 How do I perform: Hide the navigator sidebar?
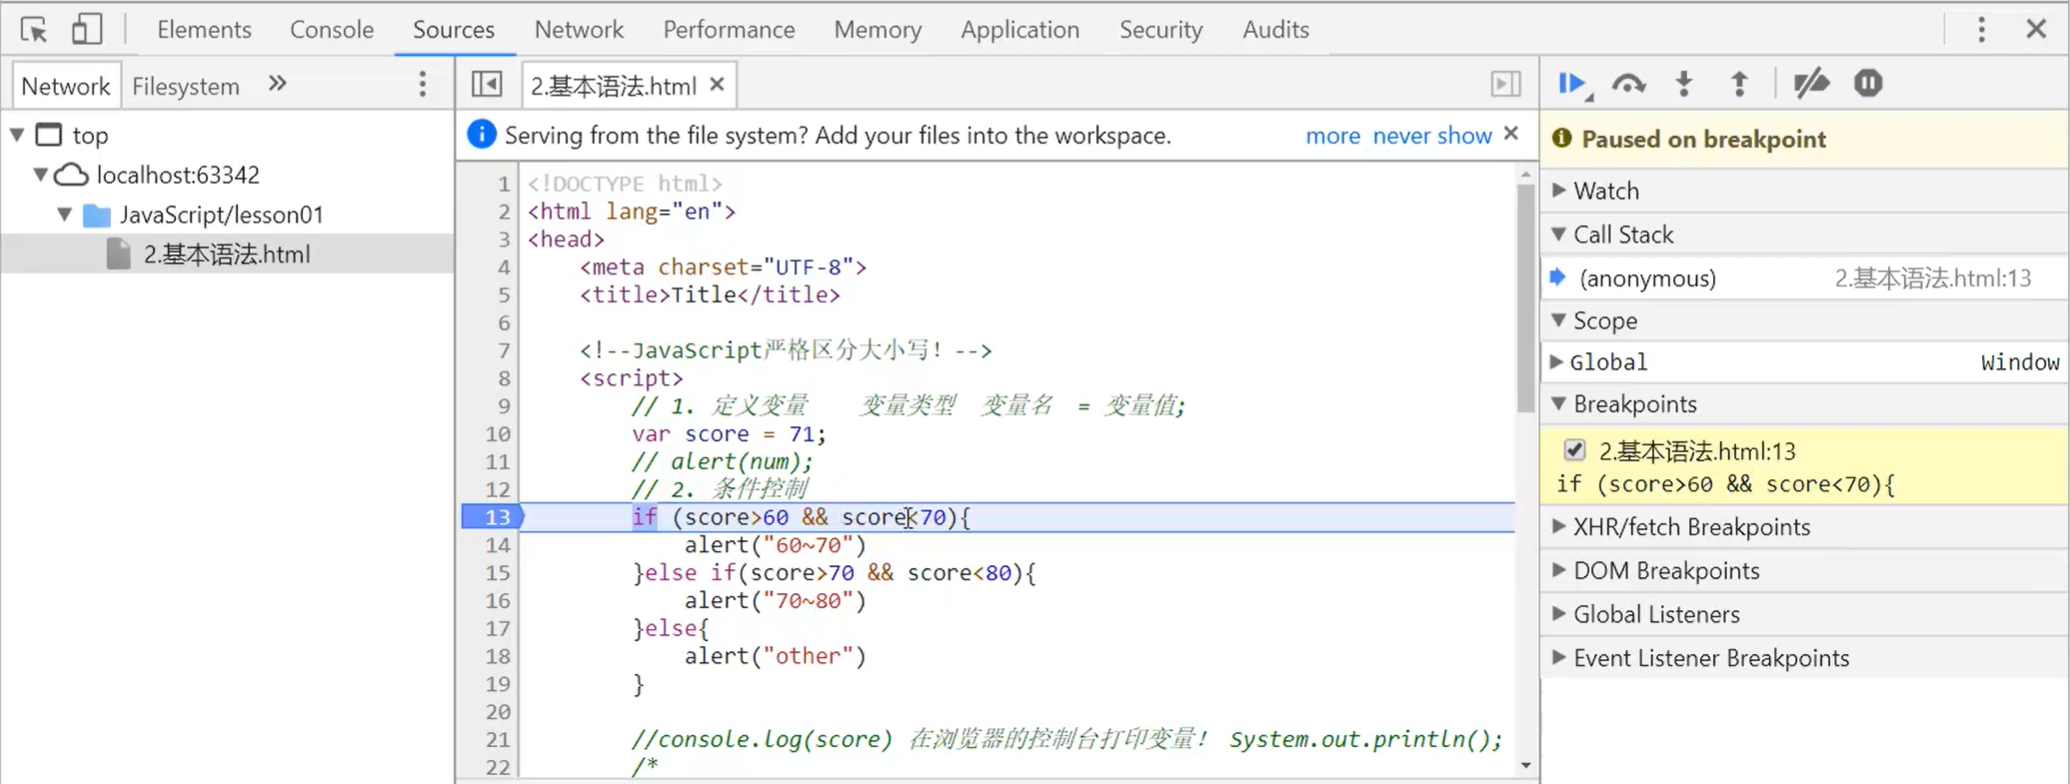click(x=487, y=84)
